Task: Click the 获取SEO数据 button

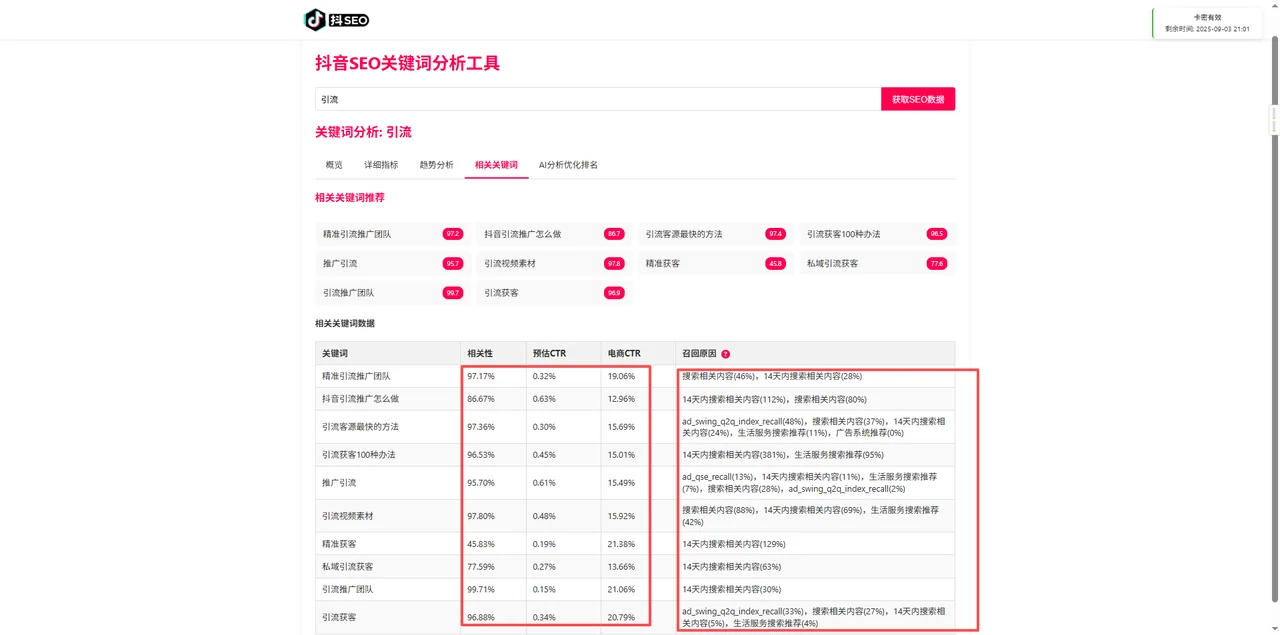Action: pyautogui.click(x=918, y=99)
